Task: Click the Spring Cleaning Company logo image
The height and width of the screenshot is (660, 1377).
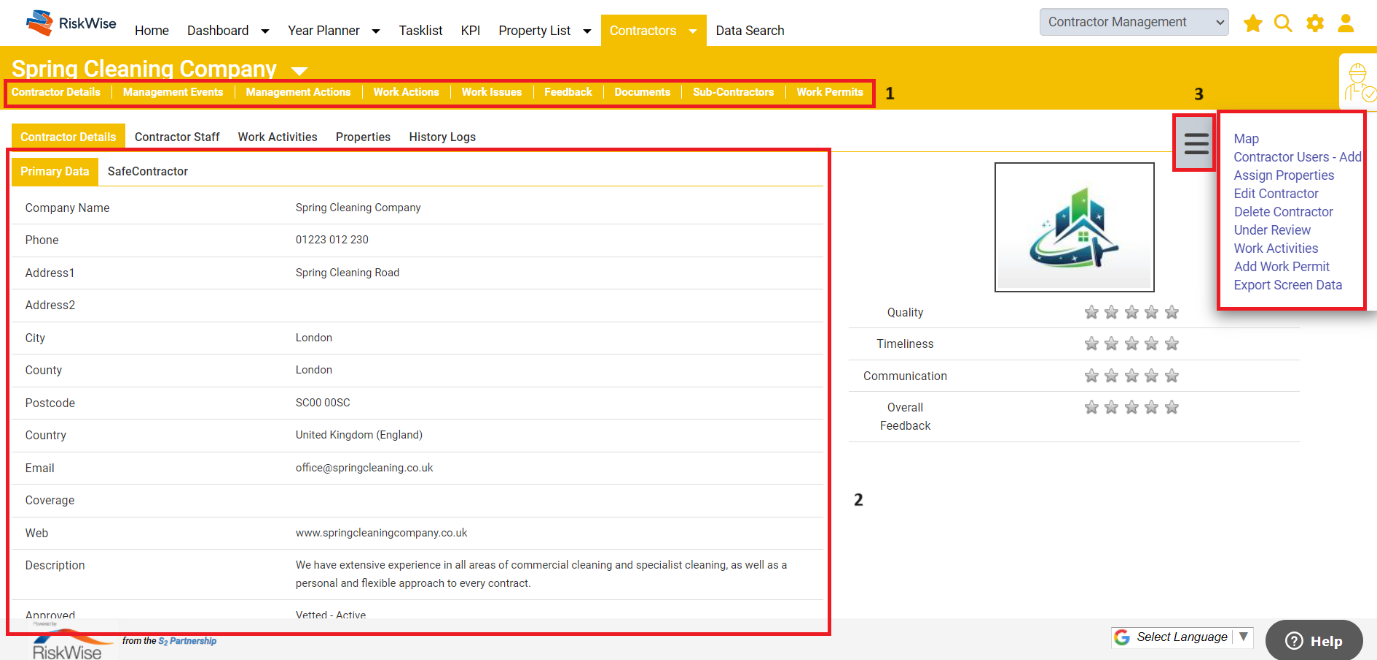Action: [x=1074, y=227]
